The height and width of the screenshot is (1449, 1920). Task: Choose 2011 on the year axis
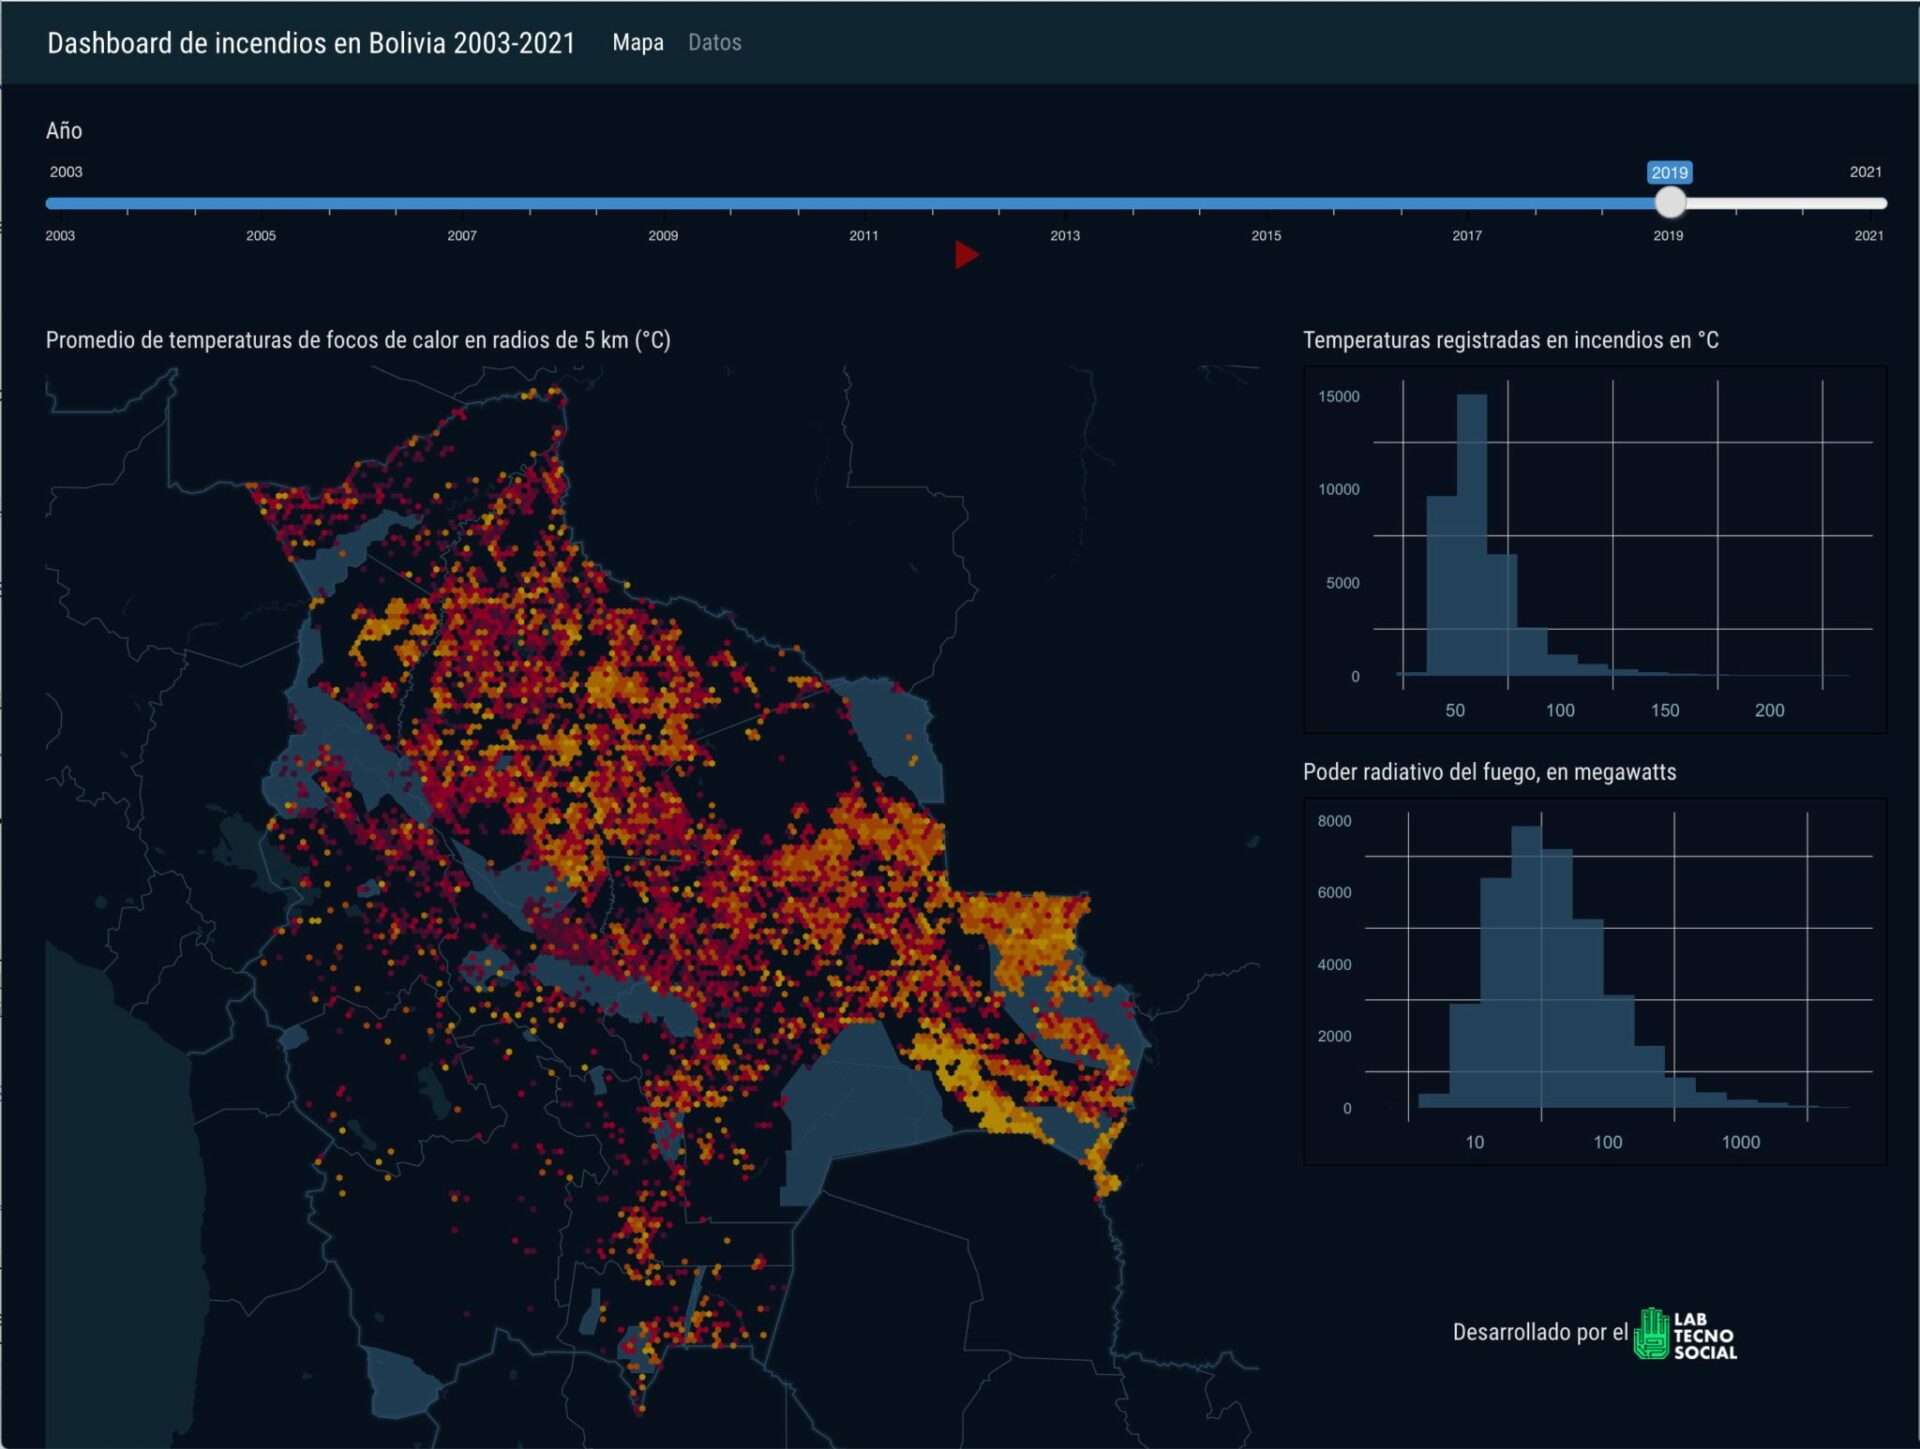click(x=864, y=236)
